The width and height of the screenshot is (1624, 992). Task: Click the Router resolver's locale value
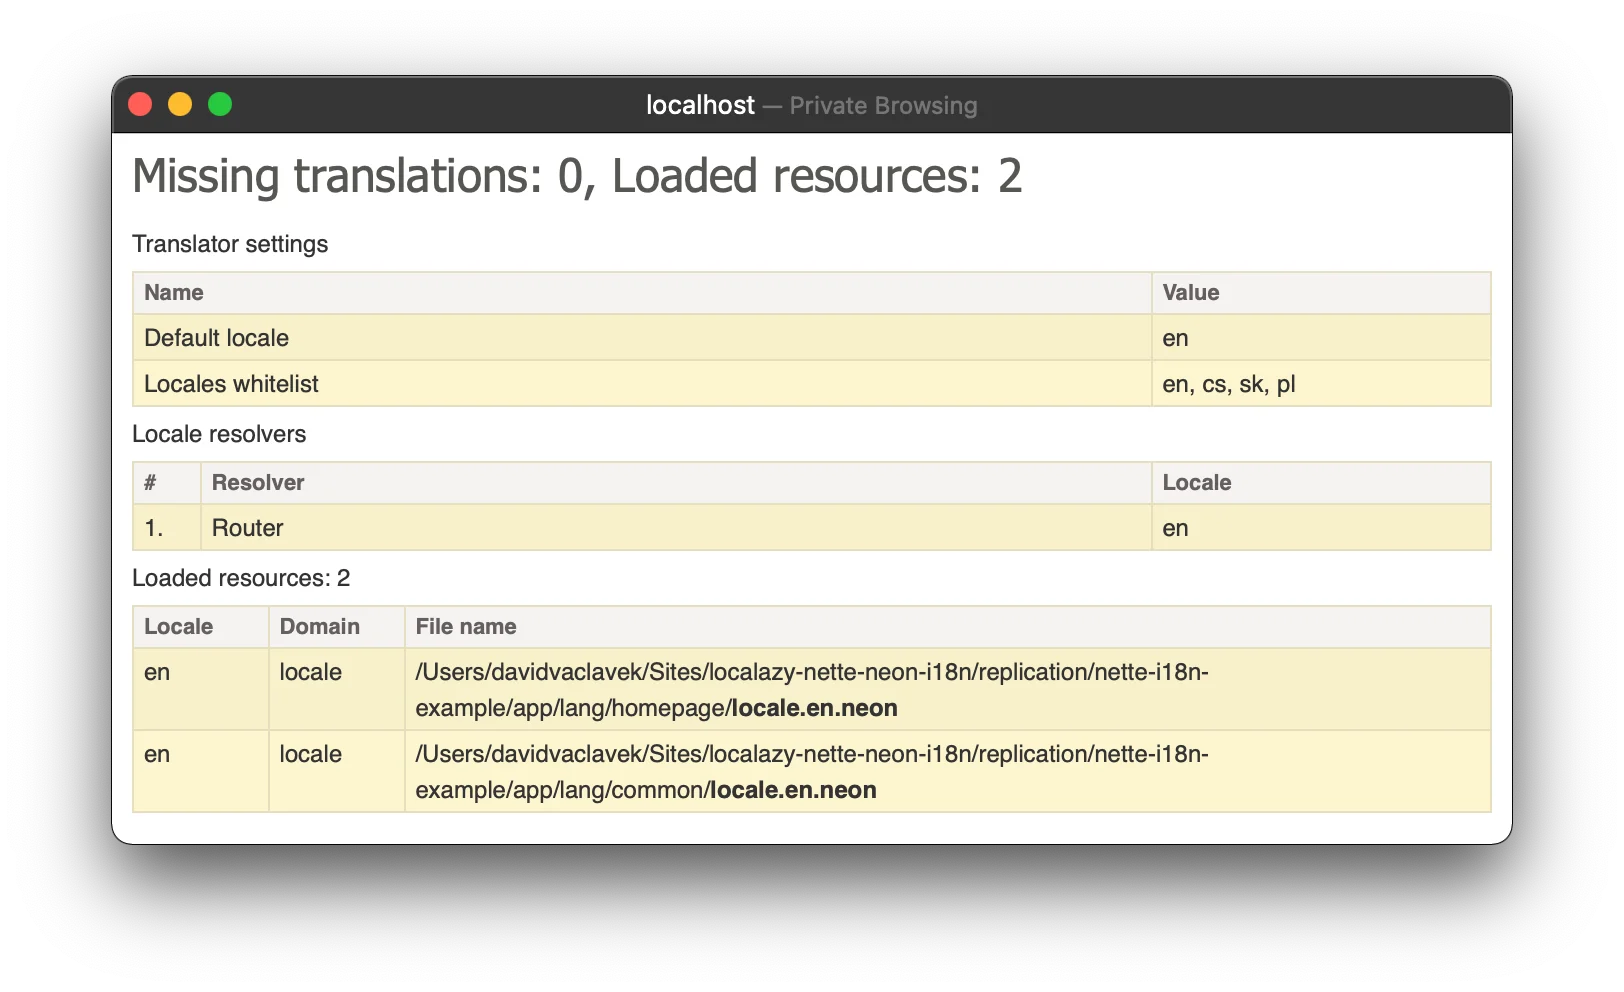(x=1175, y=528)
